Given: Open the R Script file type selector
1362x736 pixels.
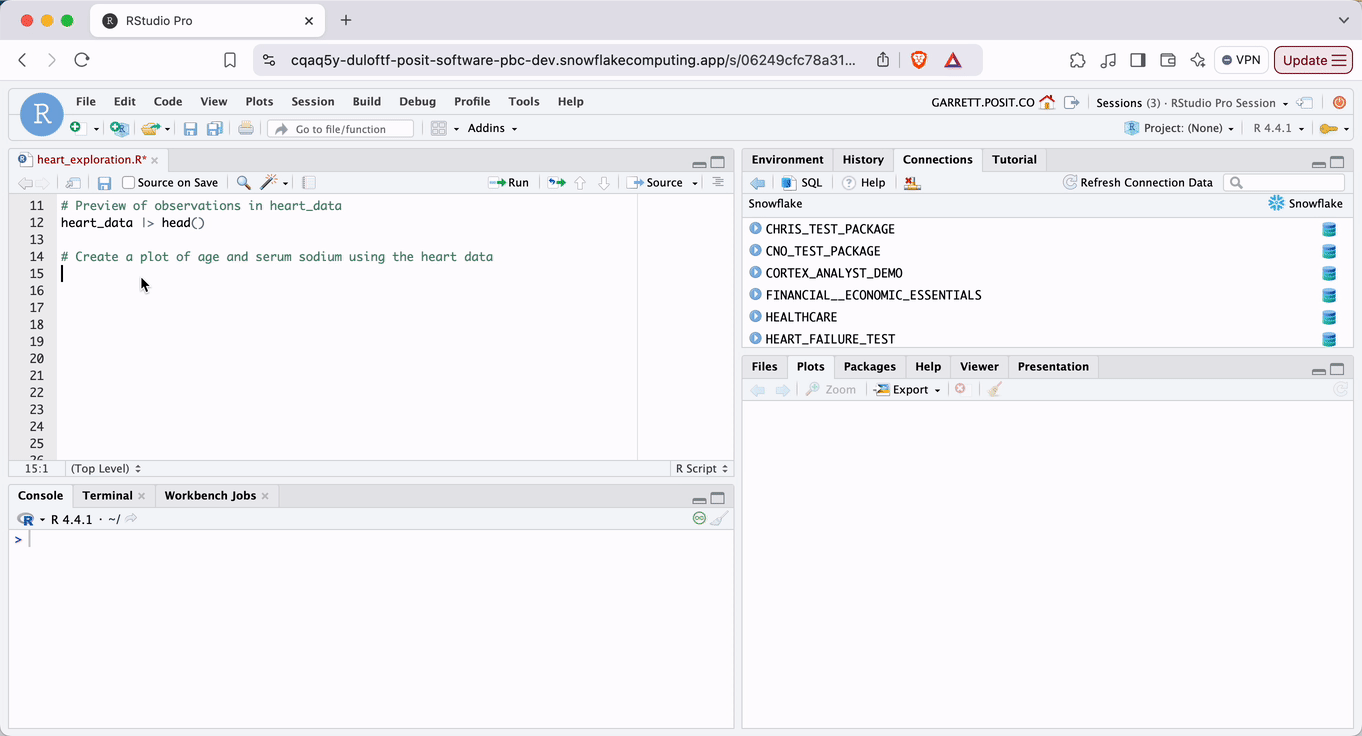Looking at the screenshot, I should tap(702, 468).
